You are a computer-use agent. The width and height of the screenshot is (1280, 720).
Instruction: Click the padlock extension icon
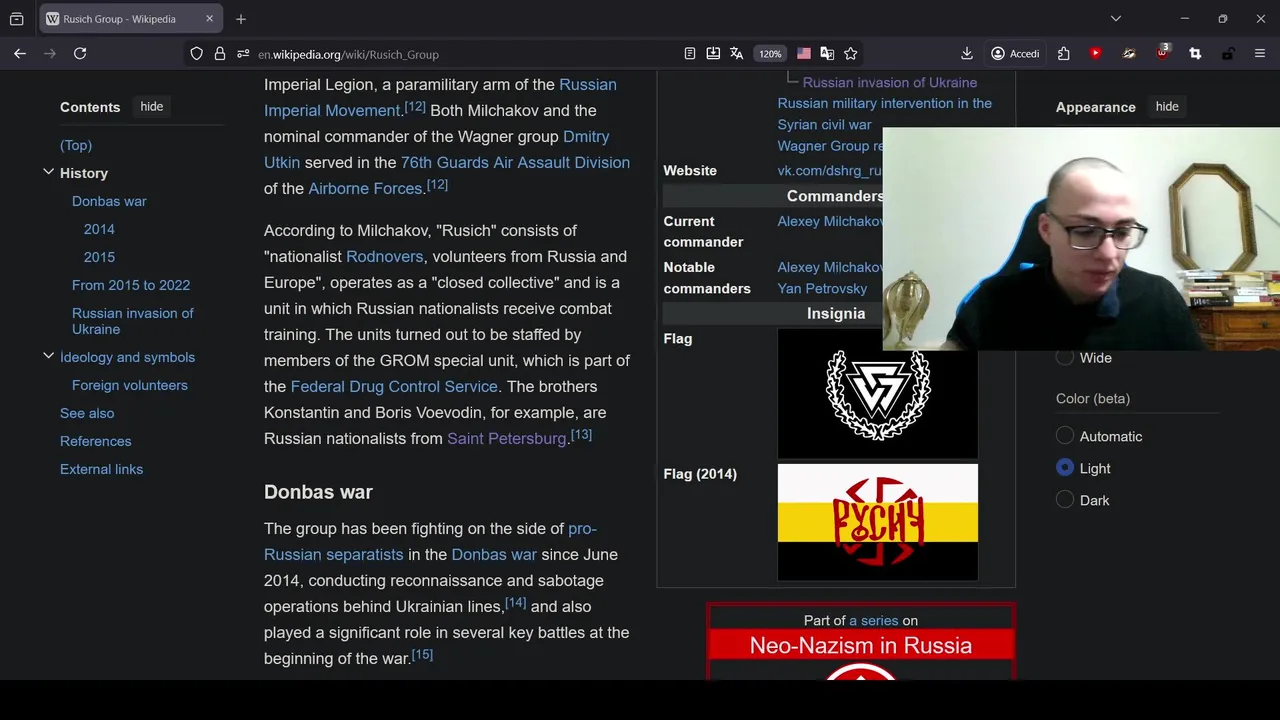click(1228, 54)
